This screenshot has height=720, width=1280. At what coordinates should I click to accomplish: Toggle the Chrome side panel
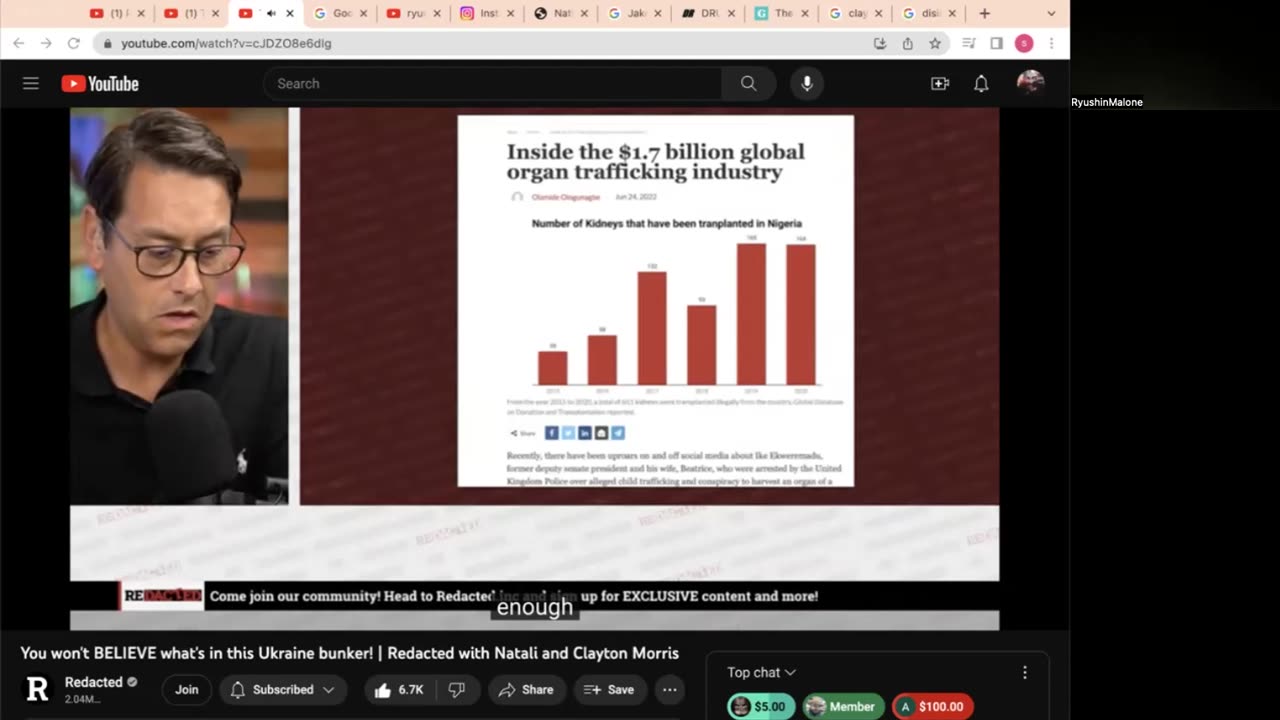(x=996, y=43)
